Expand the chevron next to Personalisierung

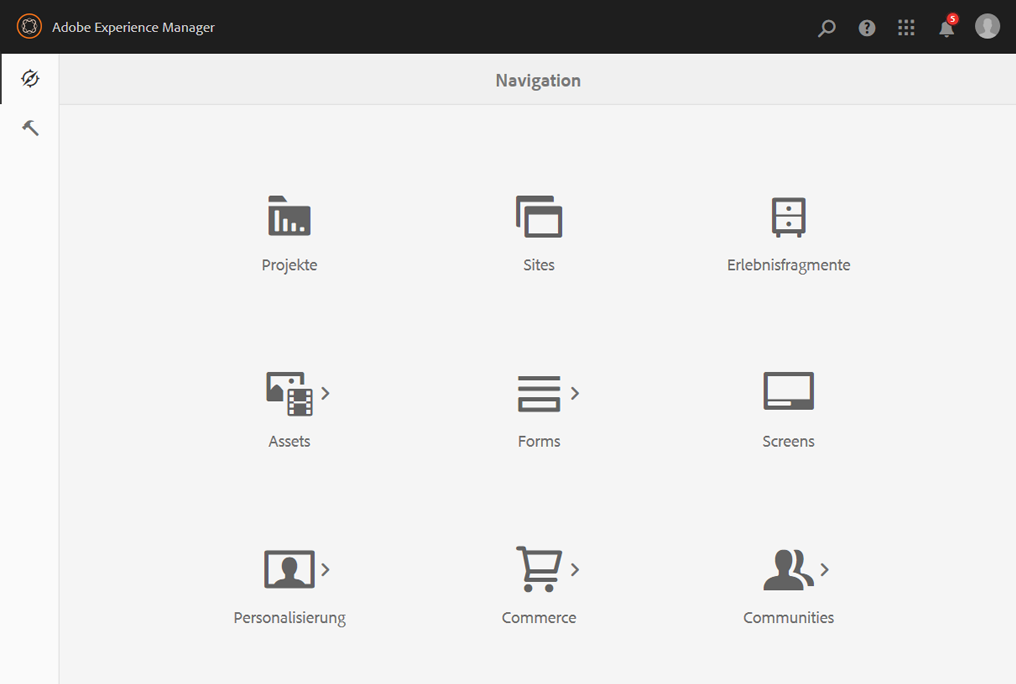(x=325, y=569)
